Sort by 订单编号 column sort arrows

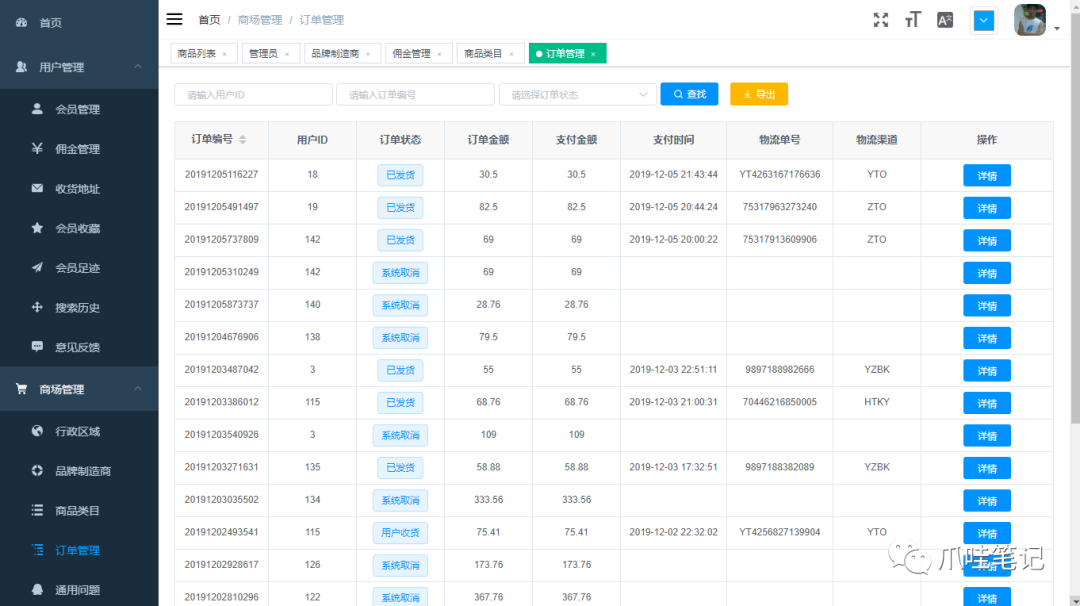pyautogui.click(x=242, y=140)
